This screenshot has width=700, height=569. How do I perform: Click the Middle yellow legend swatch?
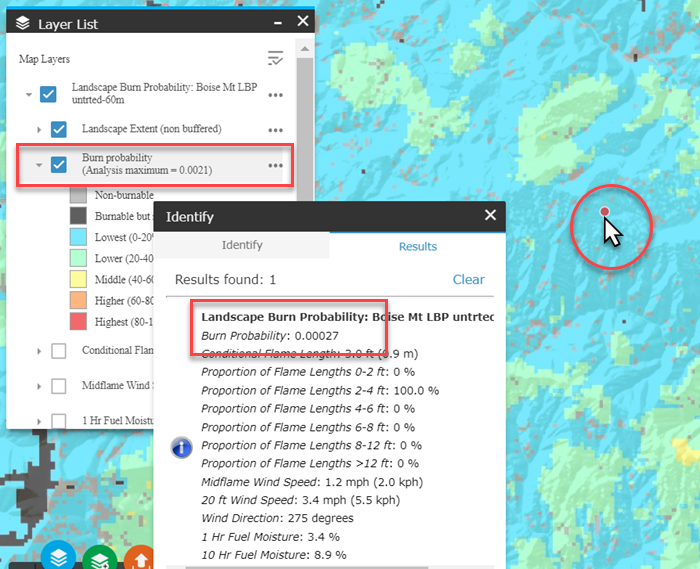78,279
